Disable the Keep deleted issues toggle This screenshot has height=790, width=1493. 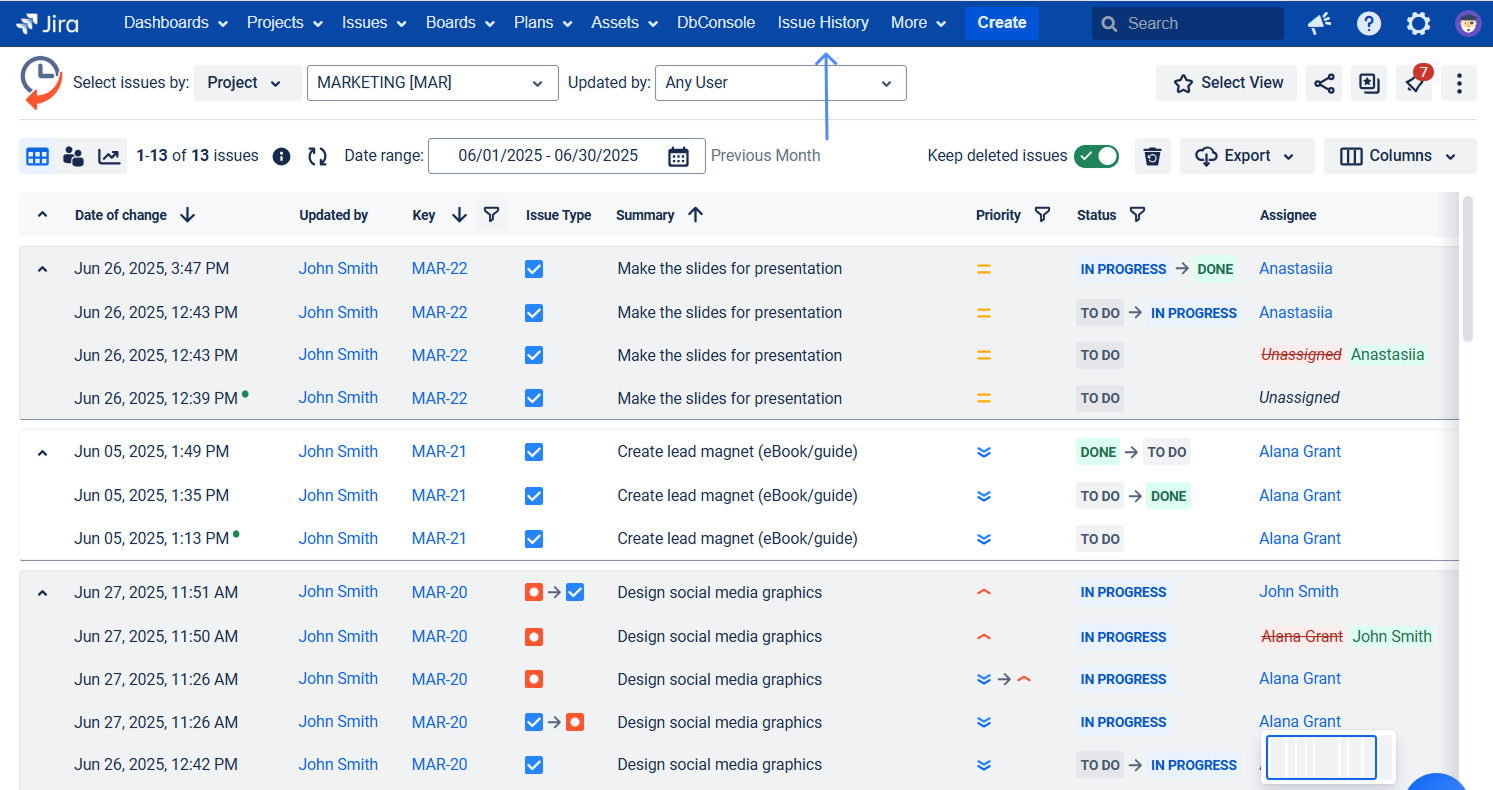(1096, 156)
